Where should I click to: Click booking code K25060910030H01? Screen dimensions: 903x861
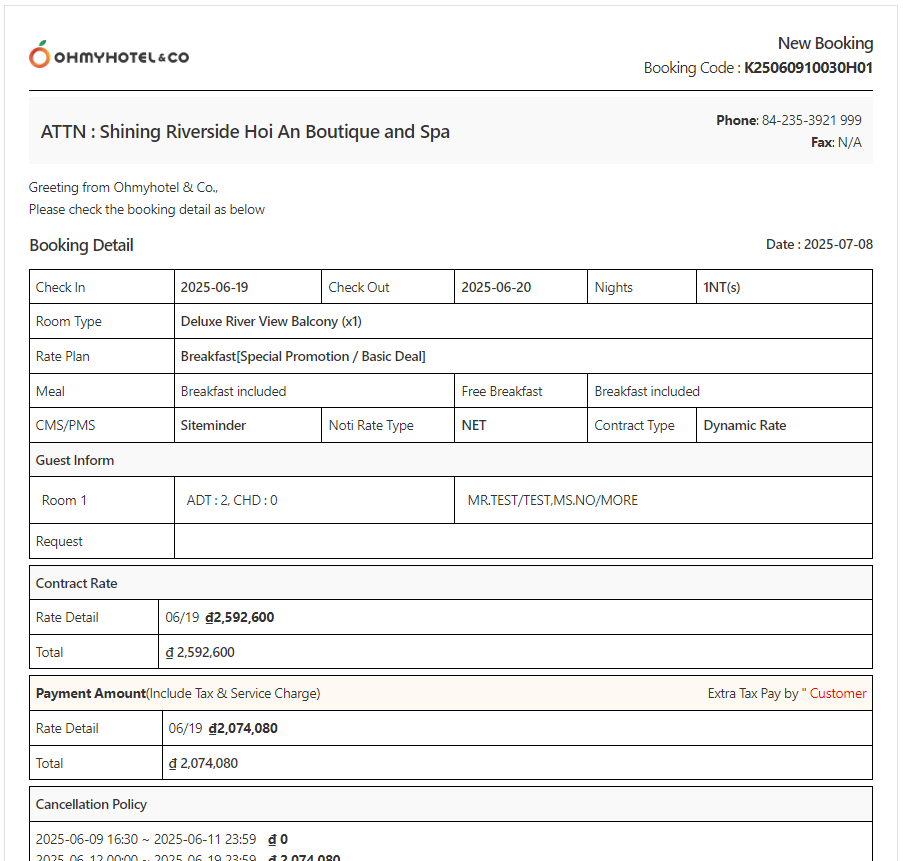click(x=808, y=68)
